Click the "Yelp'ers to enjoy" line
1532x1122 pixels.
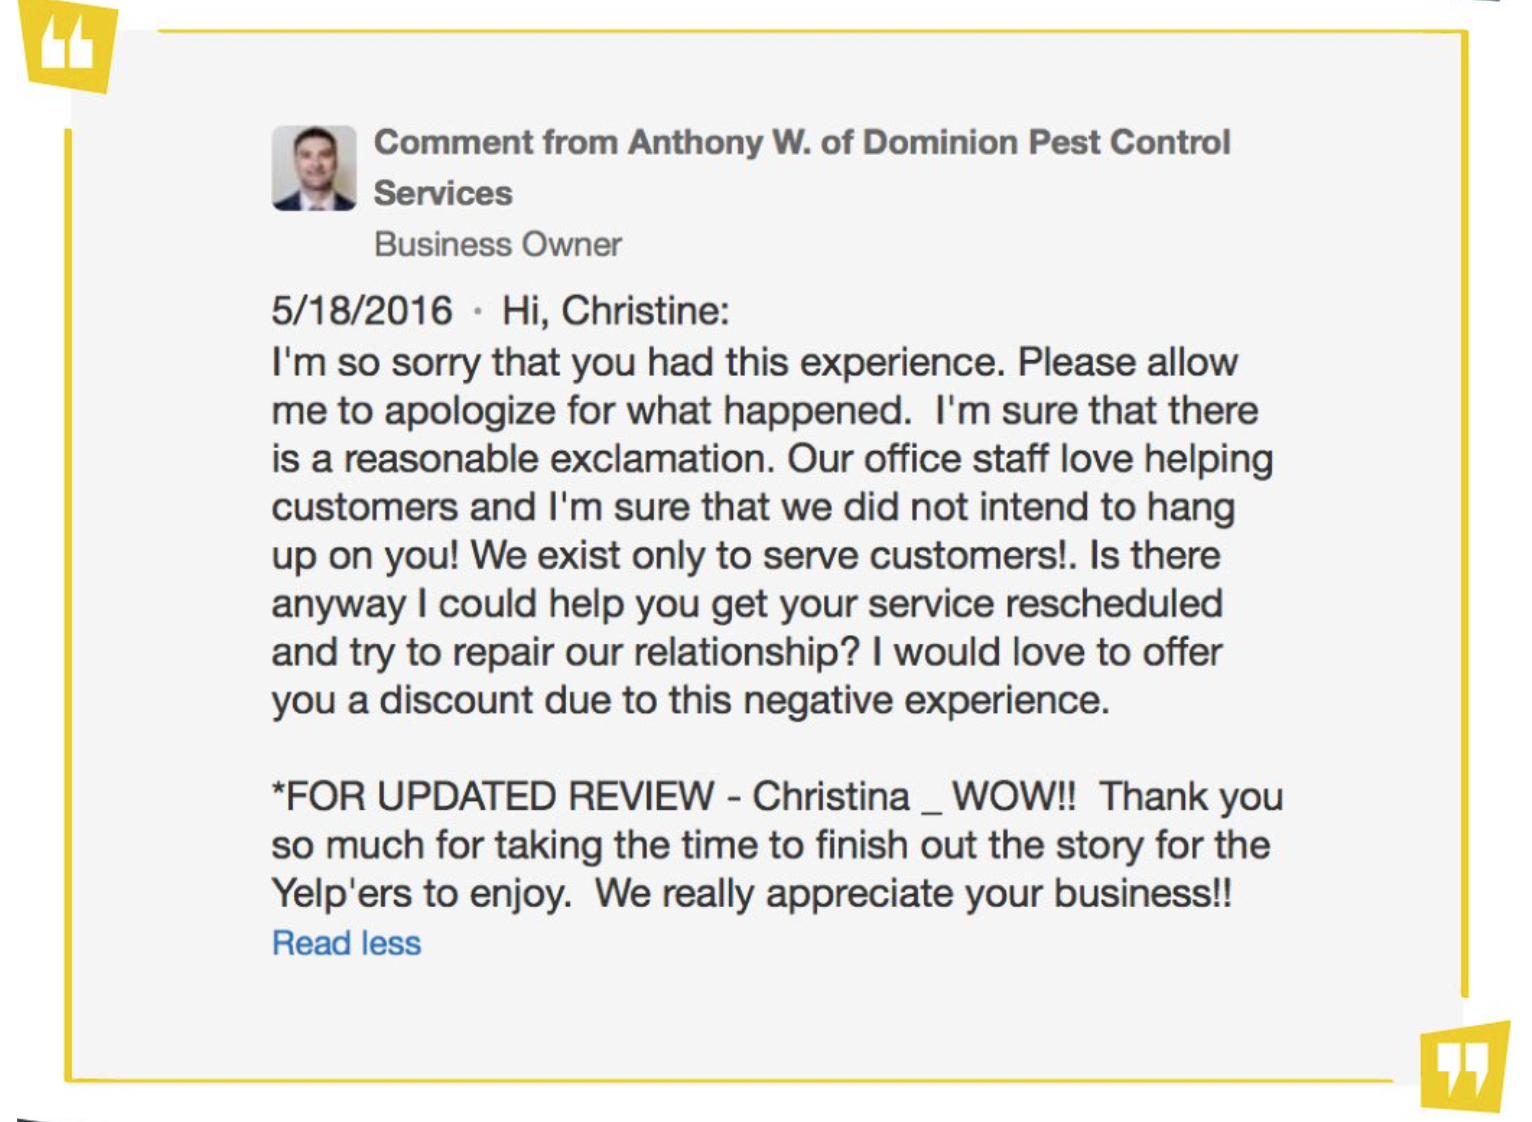coord(752,893)
